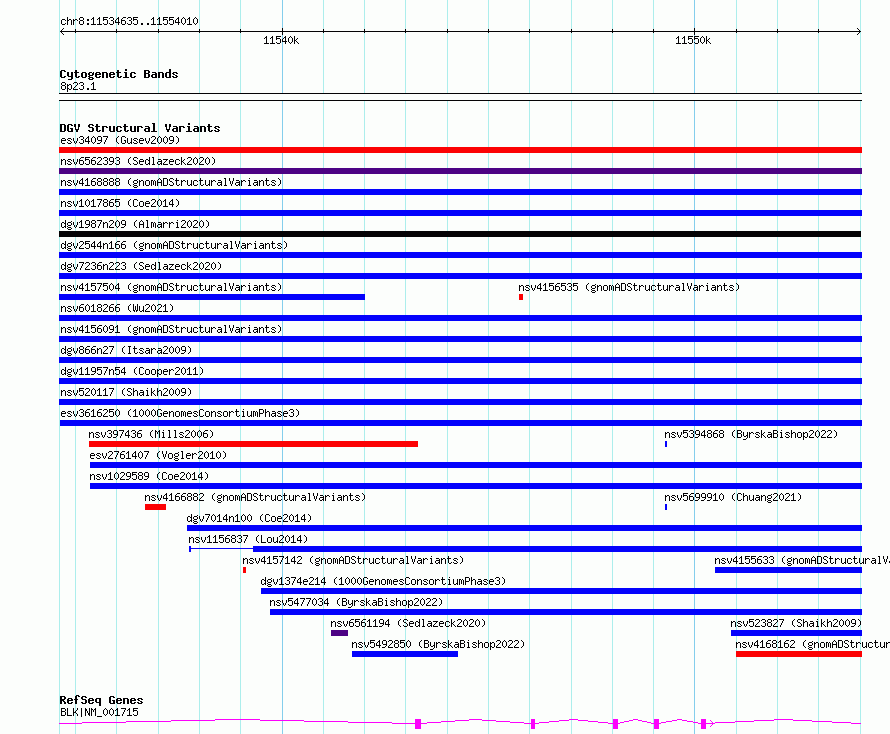Open the nsv5394868 (ByrskaBishop2022) label
Image resolution: width=890 pixels, height=734 pixels.
751,434
